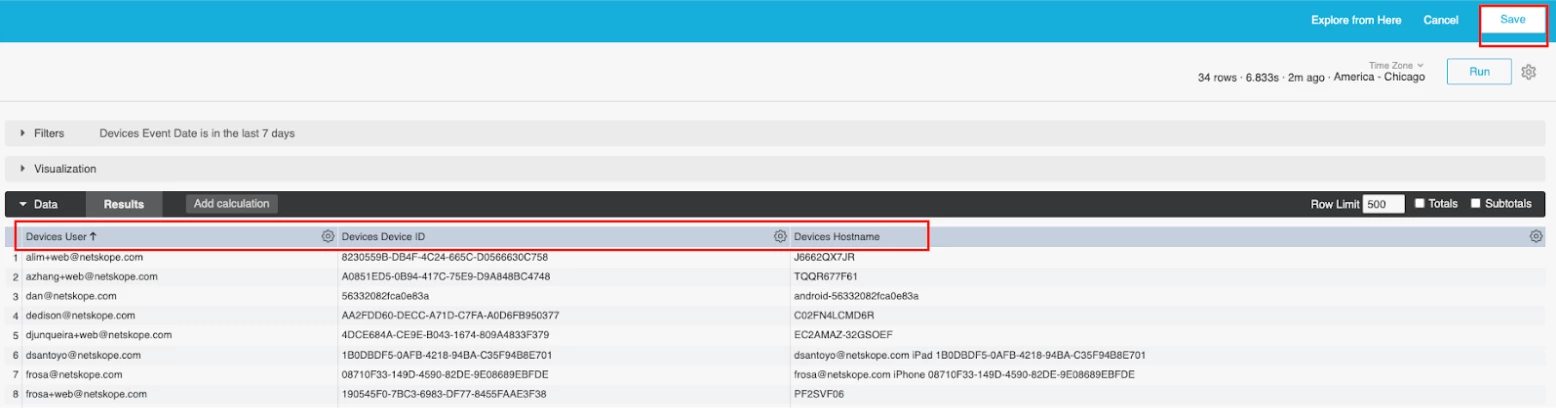Click hostname J6662QX7JR
The width and height of the screenshot is (1556, 410).
tap(824, 257)
